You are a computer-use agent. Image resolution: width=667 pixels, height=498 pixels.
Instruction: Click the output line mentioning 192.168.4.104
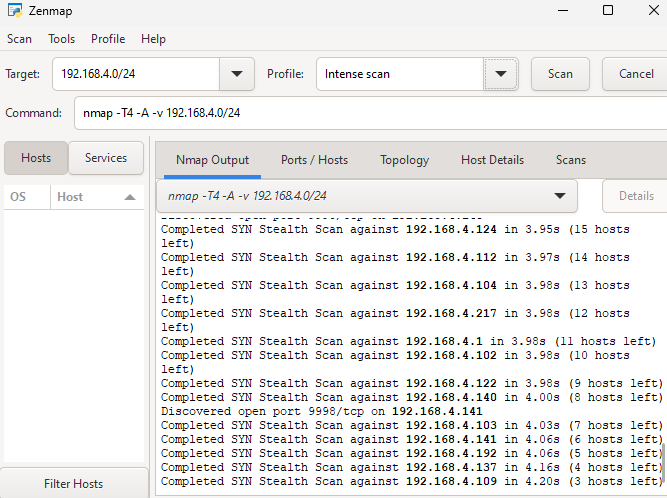(395, 293)
